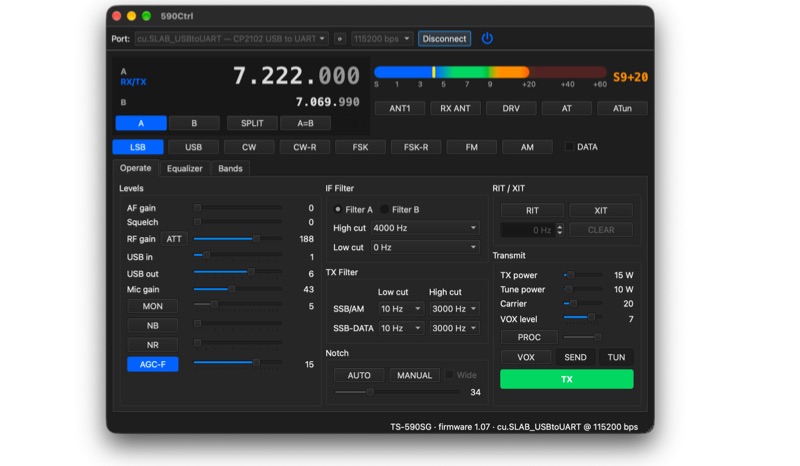The width and height of the screenshot is (800, 466).
Task: Toggle the RIT button
Action: click(532, 210)
